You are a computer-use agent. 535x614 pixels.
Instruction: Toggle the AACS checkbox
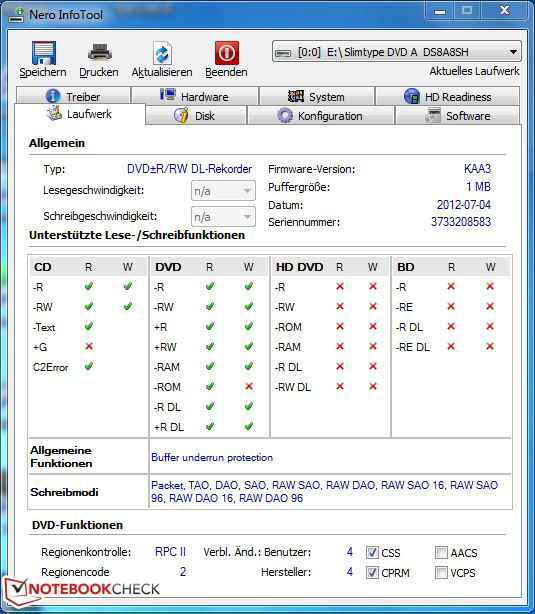pos(441,553)
